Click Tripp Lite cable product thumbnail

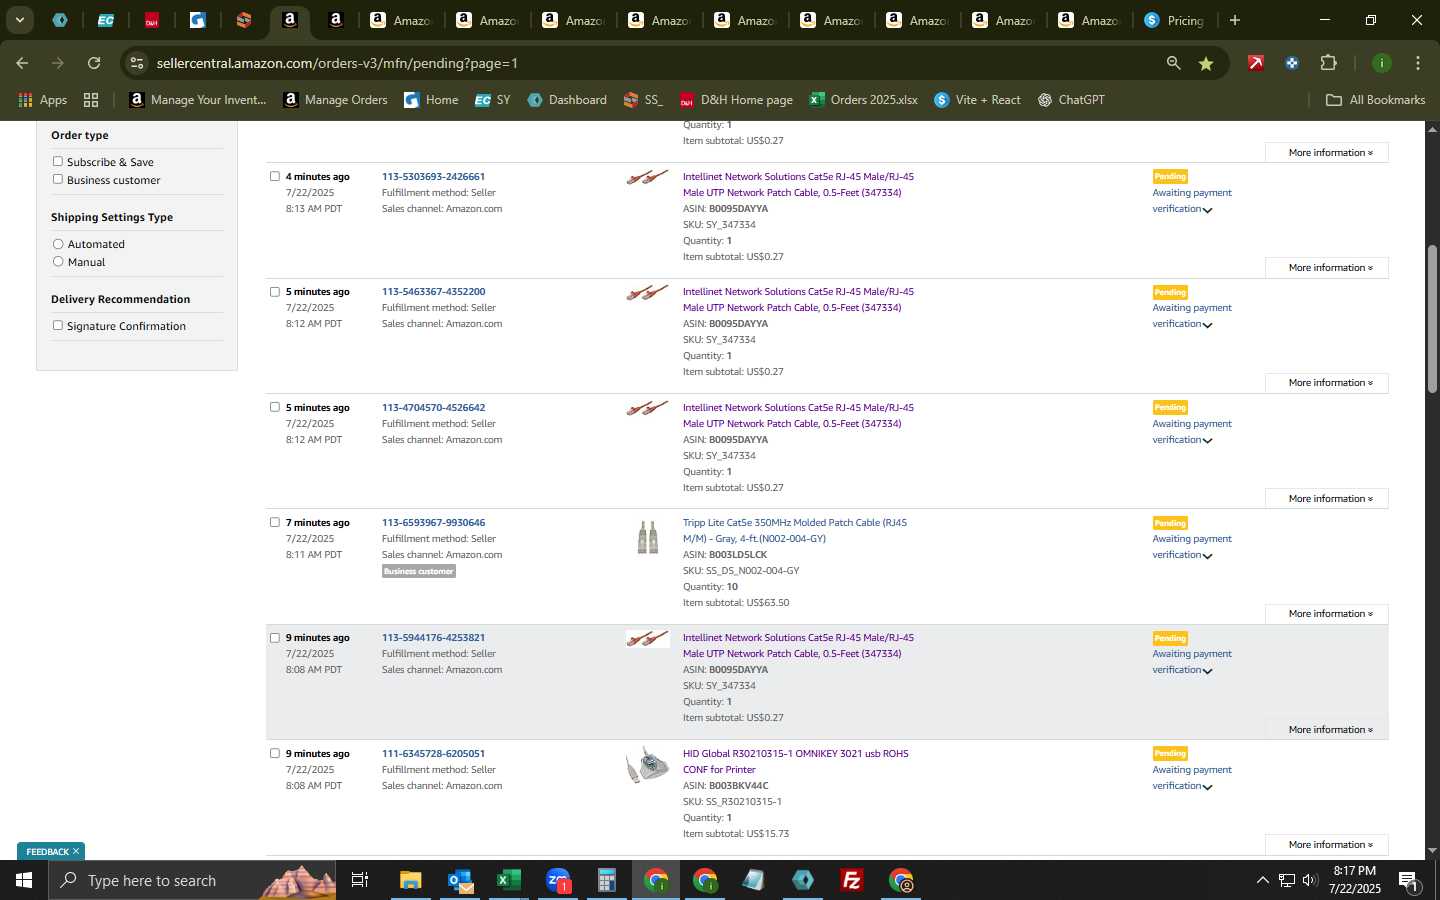pyautogui.click(x=648, y=537)
